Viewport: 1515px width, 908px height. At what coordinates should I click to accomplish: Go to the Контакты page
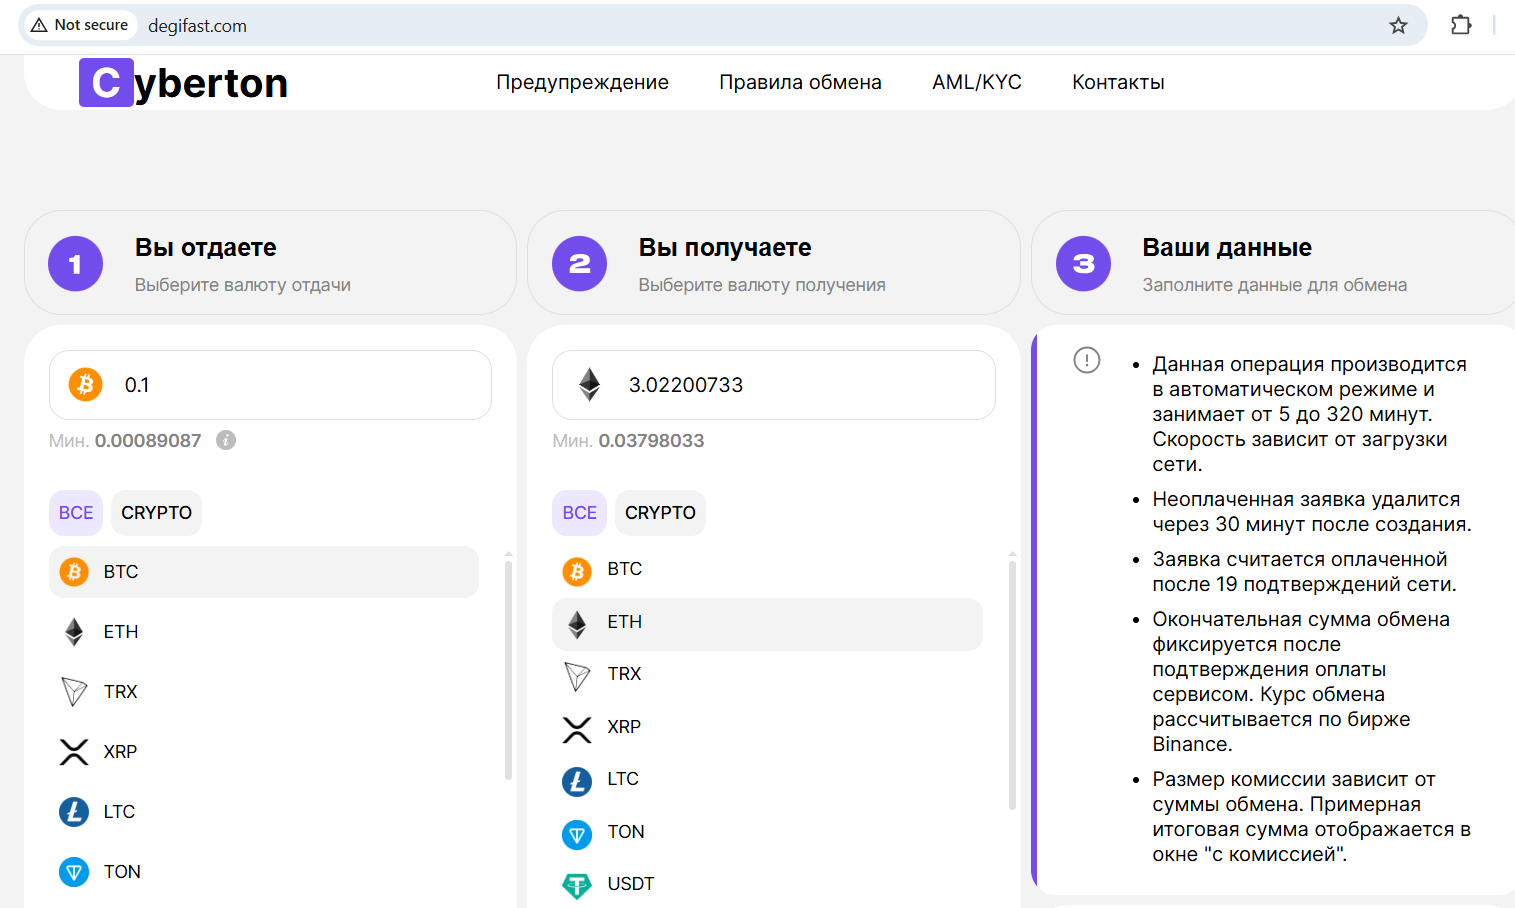1118,83
